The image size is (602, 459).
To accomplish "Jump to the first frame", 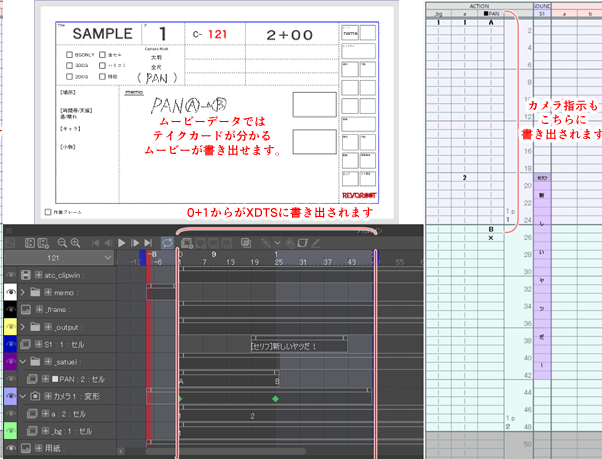I will click(96, 243).
